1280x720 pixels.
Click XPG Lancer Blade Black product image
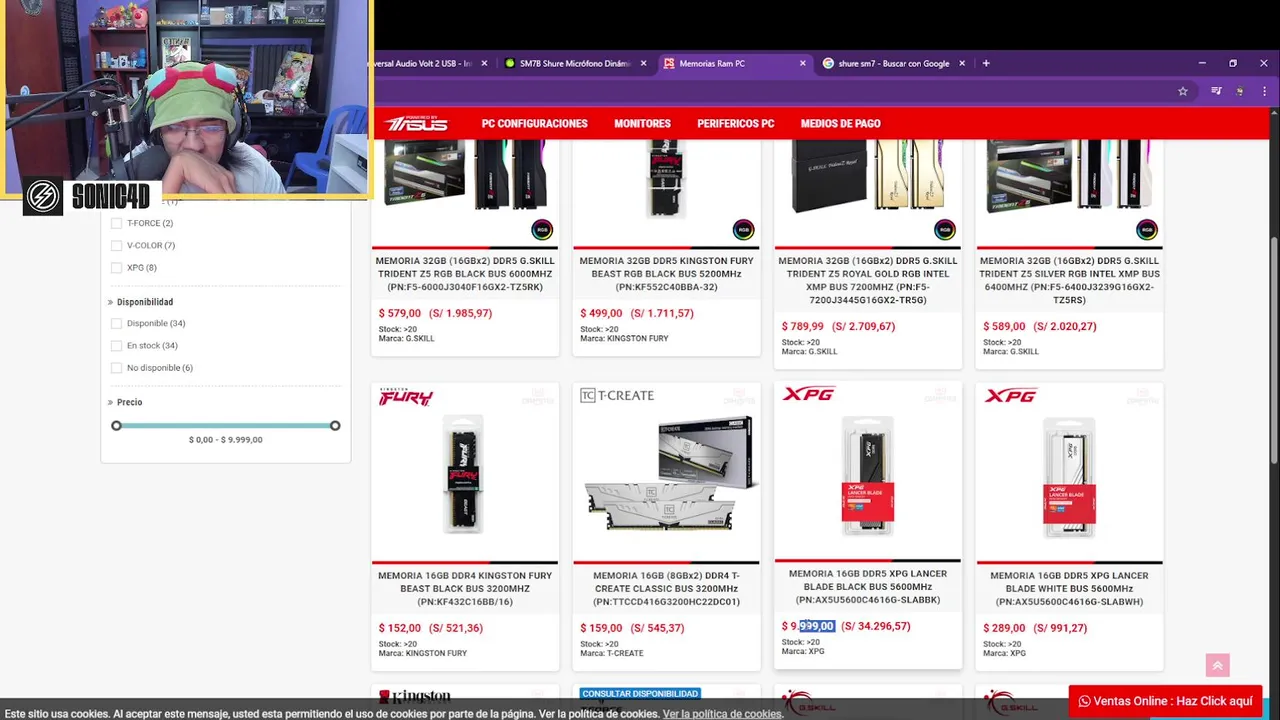tap(867, 478)
